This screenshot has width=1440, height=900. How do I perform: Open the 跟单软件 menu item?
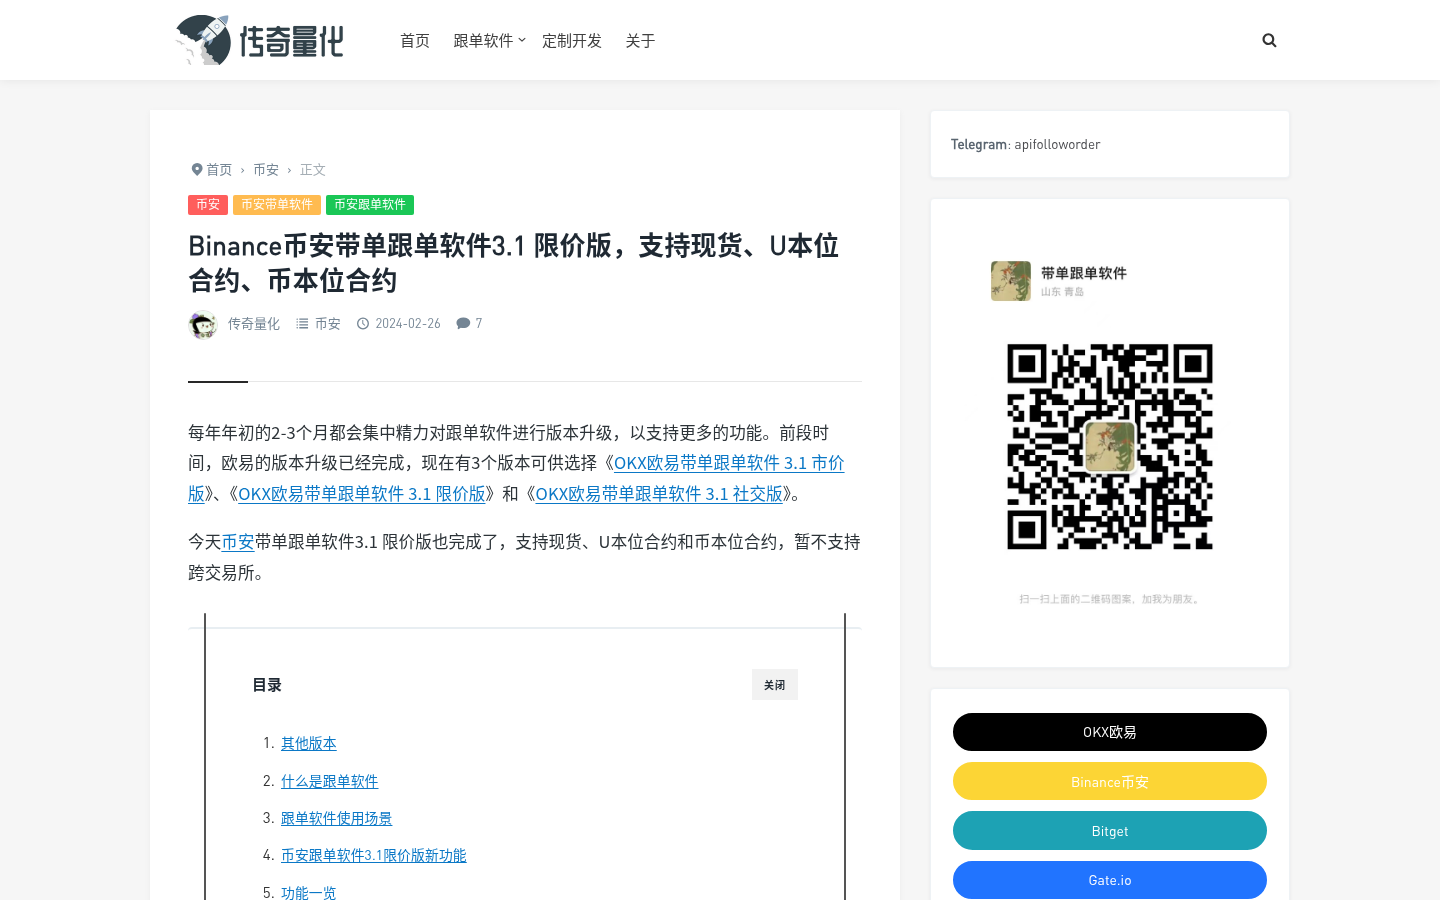[483, 40]
